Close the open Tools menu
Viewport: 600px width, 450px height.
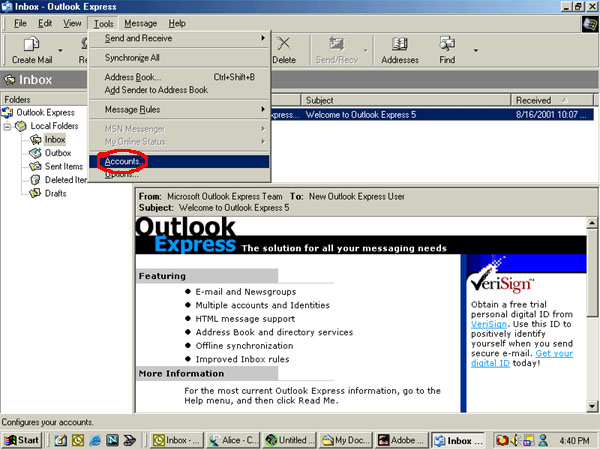point(103,23)
